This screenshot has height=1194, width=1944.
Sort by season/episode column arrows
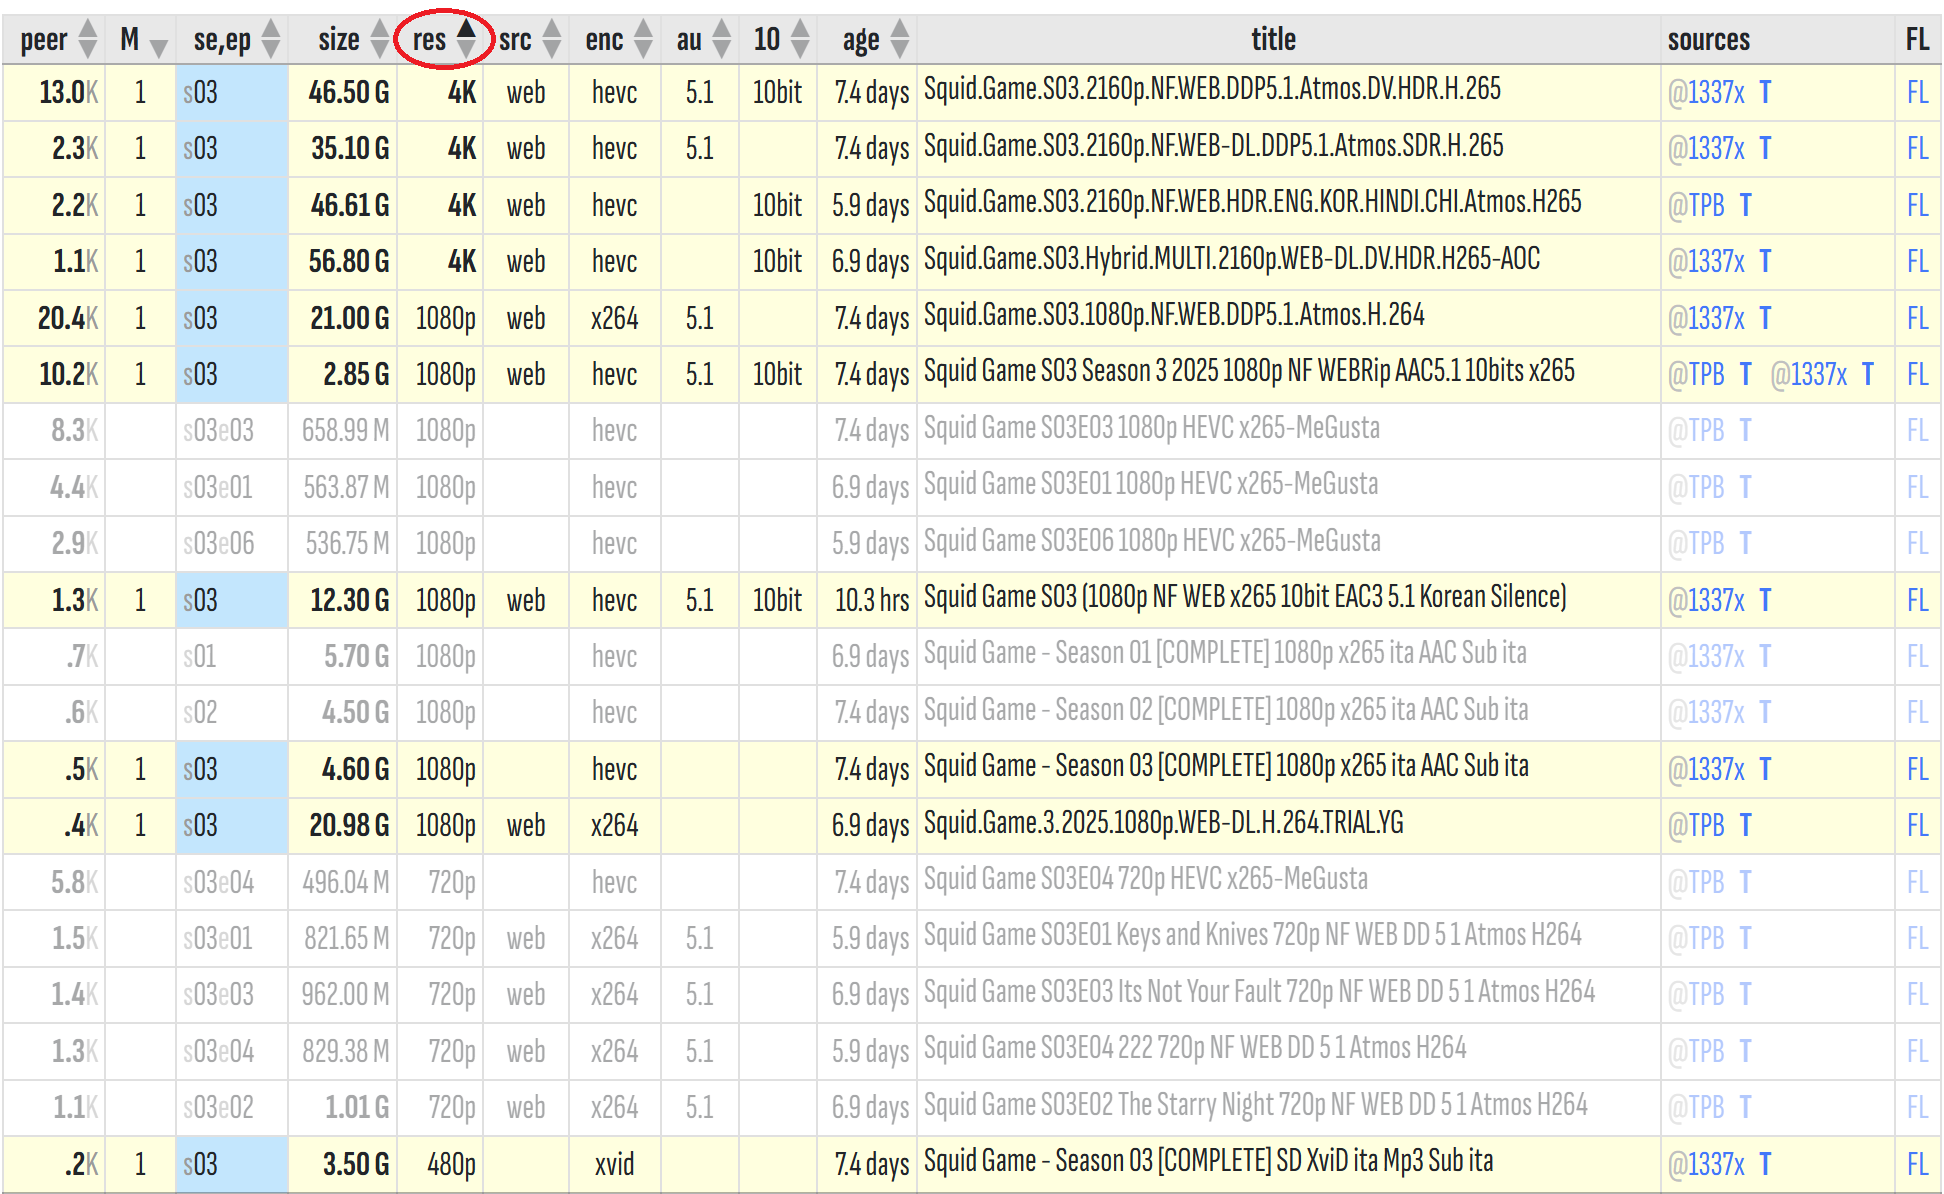270,40
